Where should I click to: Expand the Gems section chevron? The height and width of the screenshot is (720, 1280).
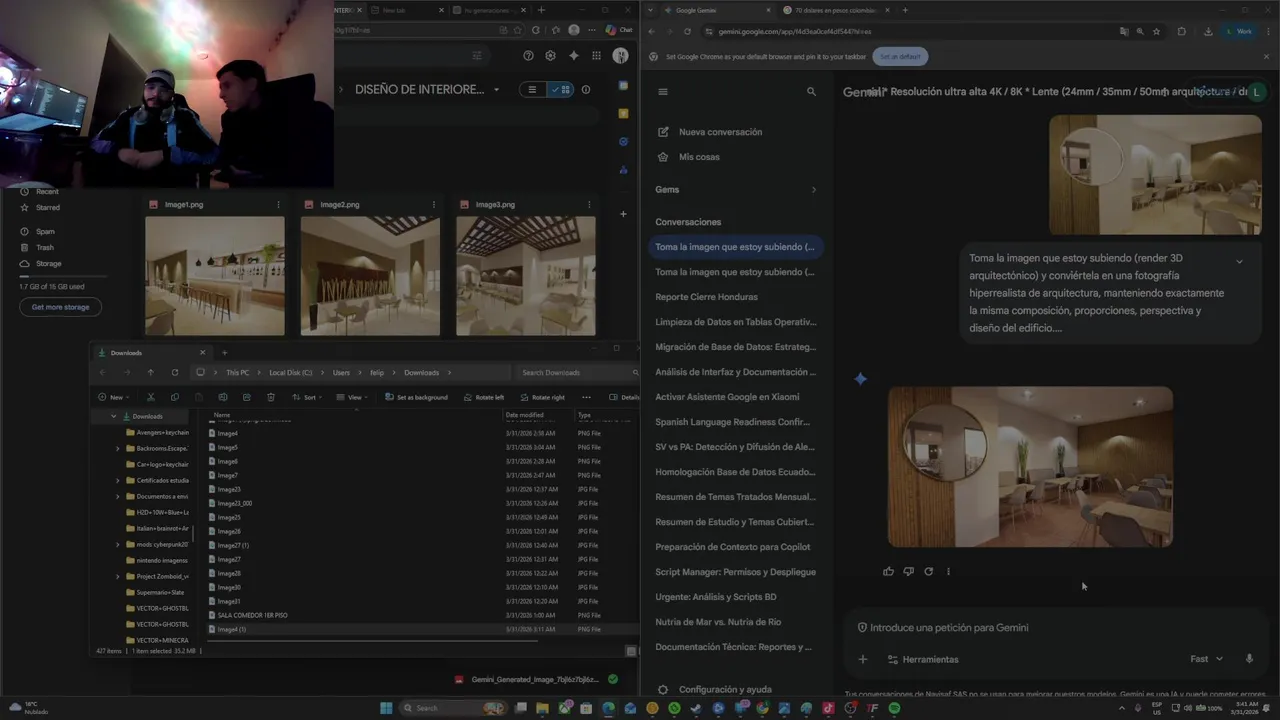coord(813,190)
